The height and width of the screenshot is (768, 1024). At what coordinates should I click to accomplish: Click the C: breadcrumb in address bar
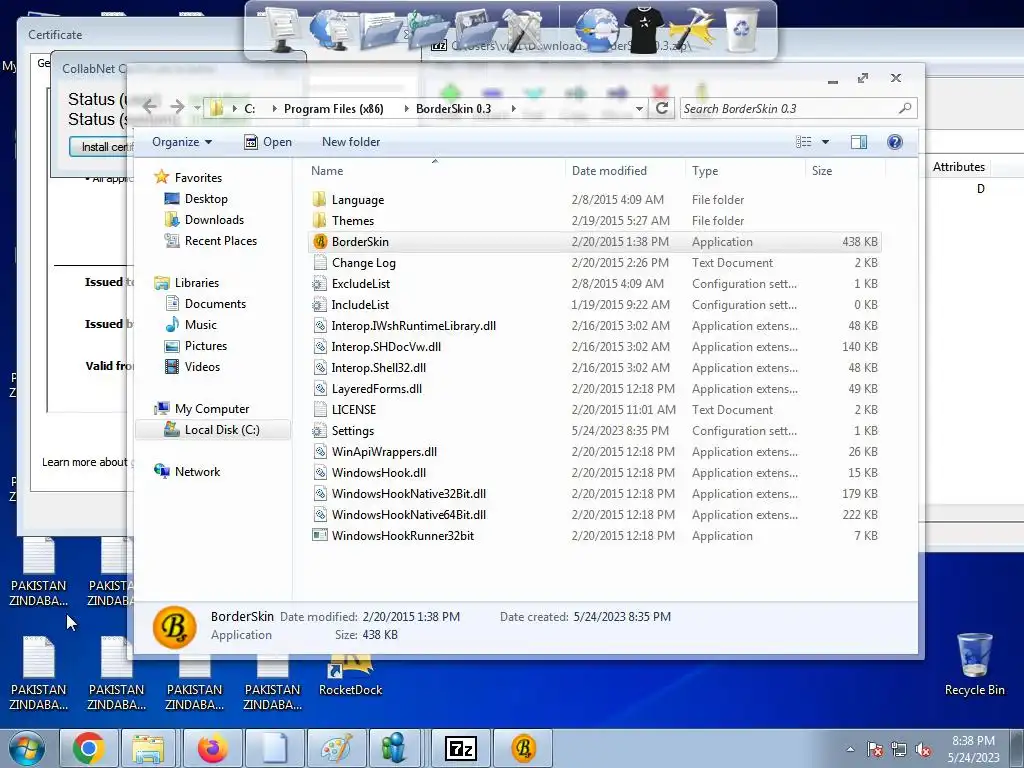coord(249,108)
